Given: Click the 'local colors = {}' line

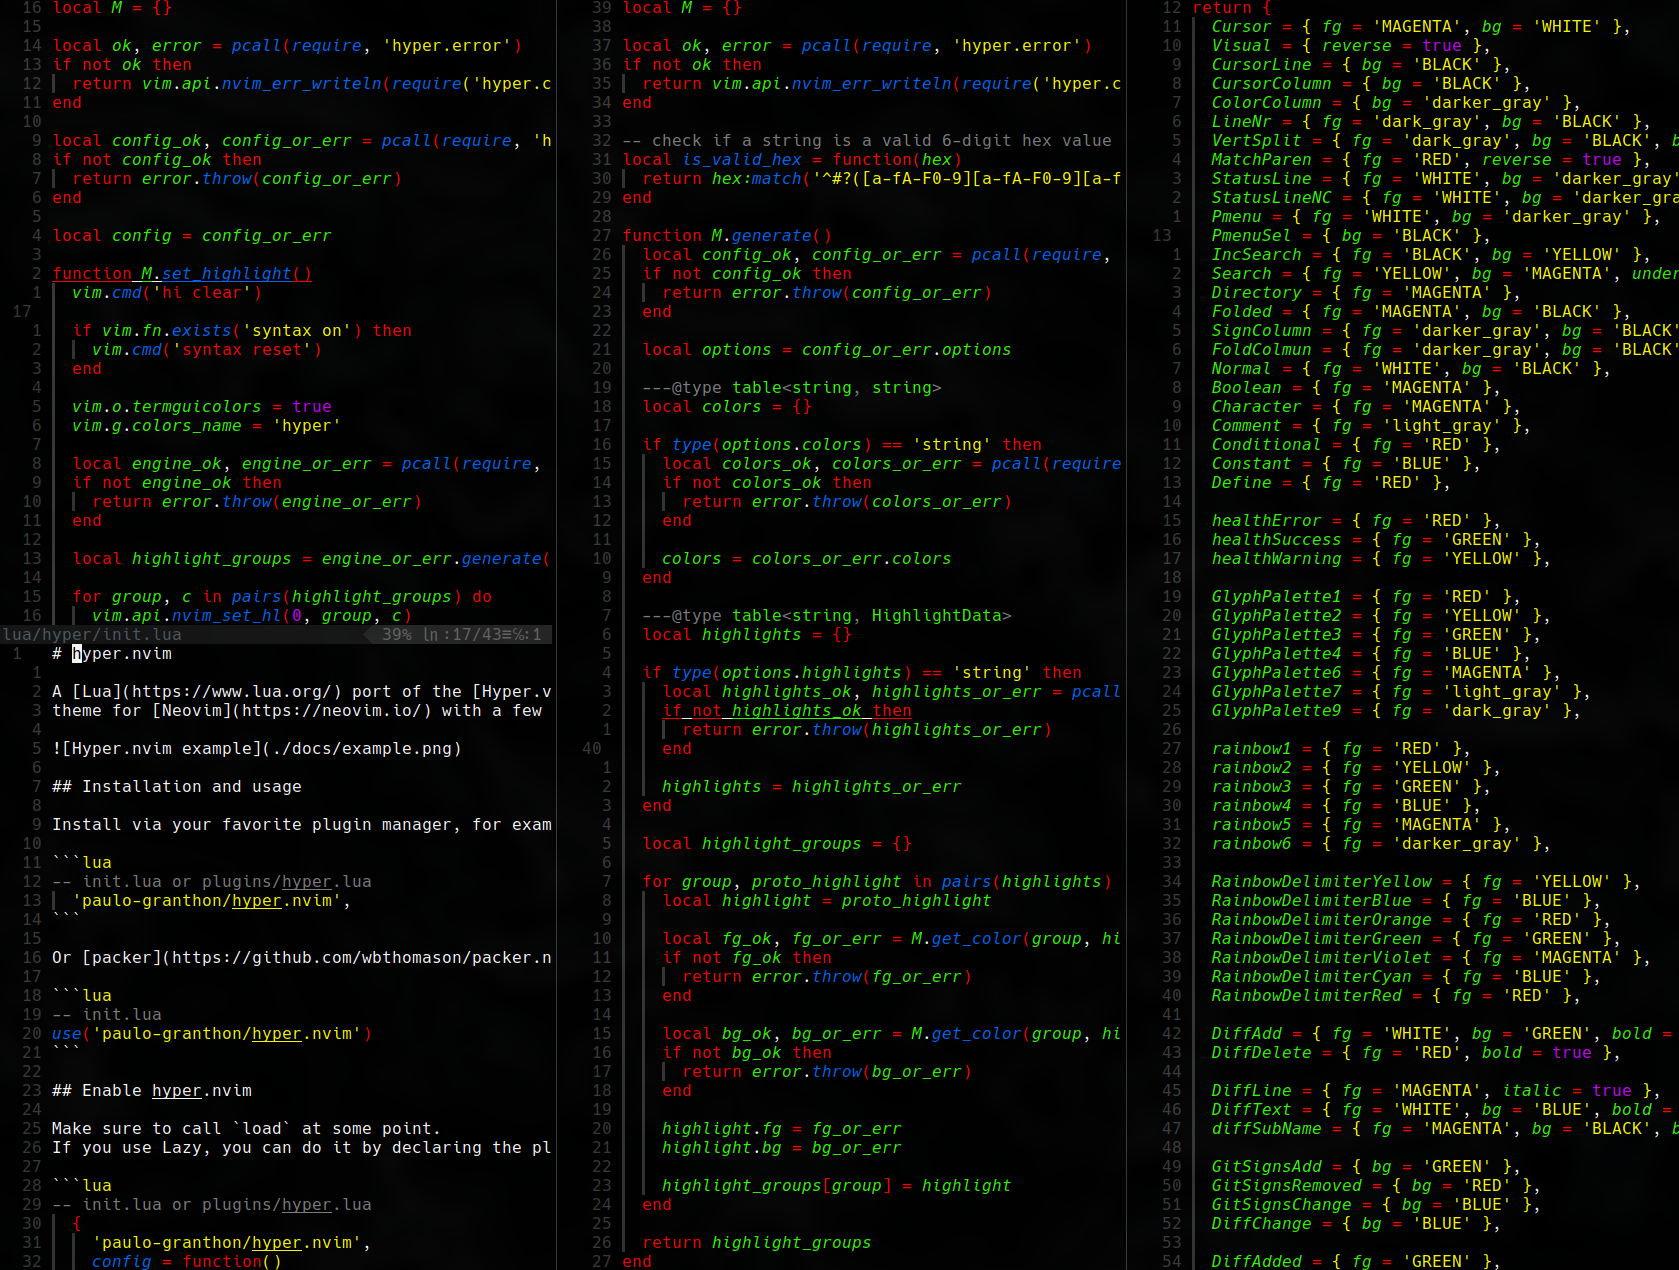Looking at the screenshot, I should (727, 406).
